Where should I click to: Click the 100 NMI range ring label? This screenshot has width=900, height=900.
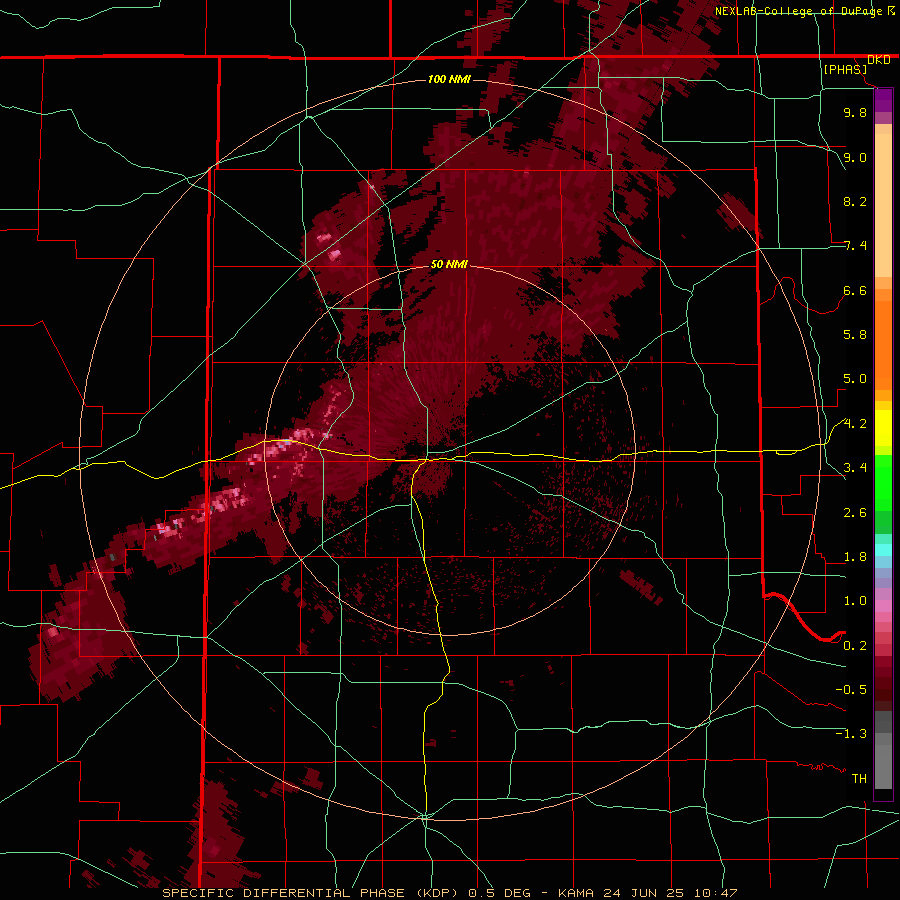click(449, 79)
